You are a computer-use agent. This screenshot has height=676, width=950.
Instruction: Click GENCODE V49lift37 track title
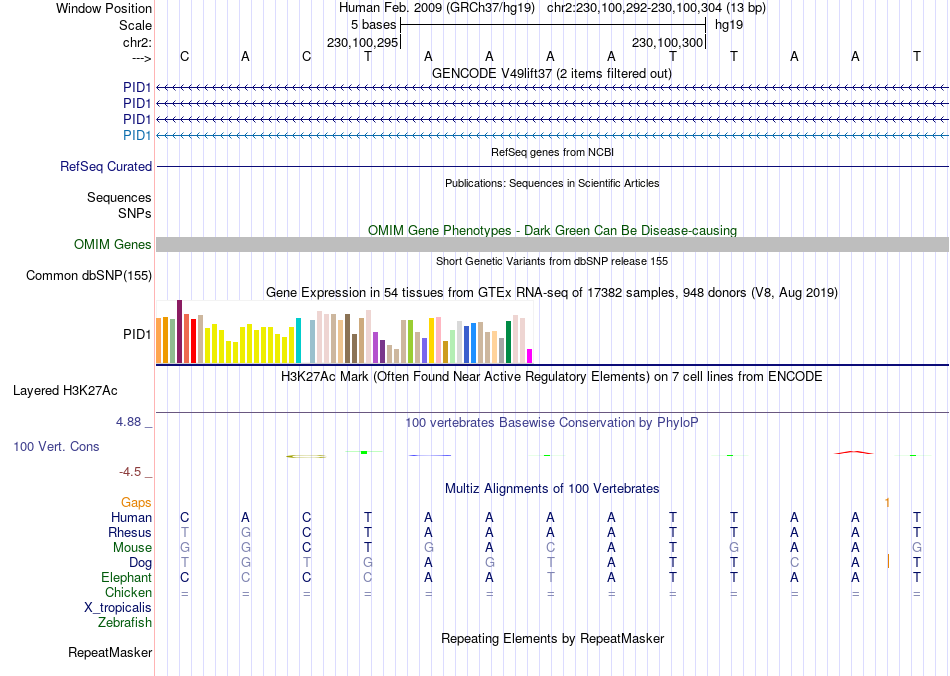point(552,73)
